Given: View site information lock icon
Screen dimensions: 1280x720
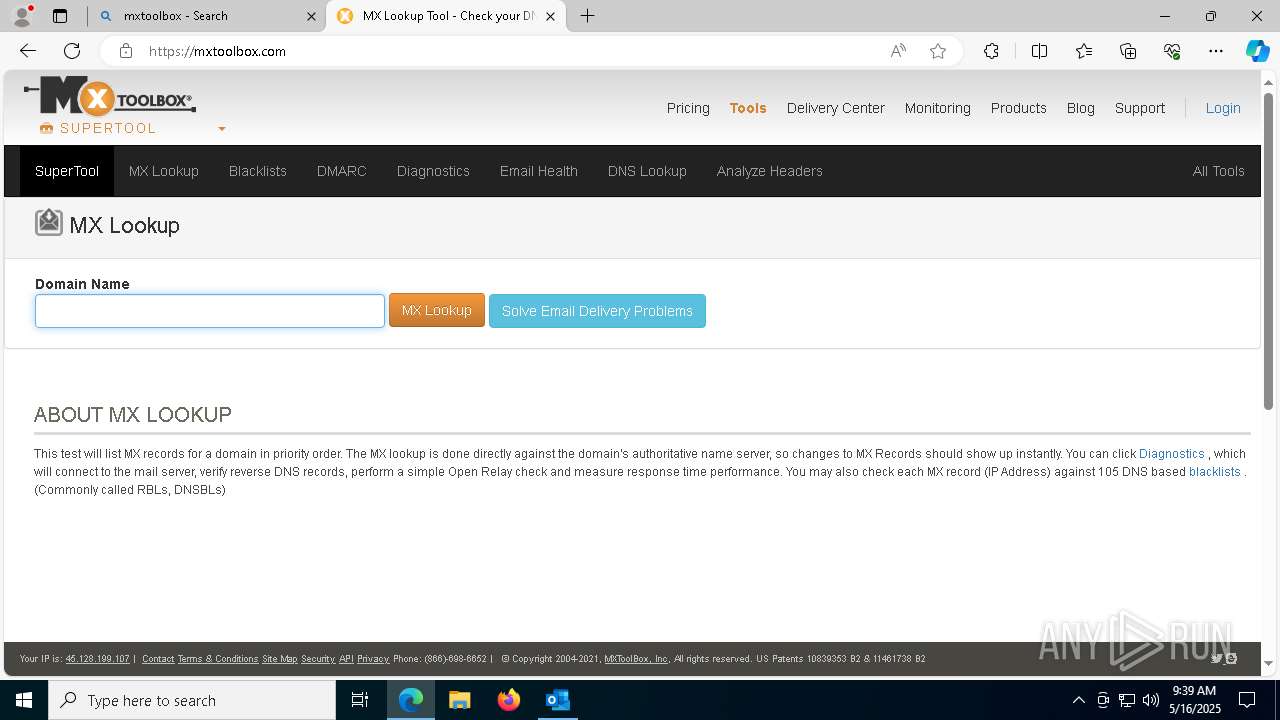Looking at the screenshot, I should [125, 51].
